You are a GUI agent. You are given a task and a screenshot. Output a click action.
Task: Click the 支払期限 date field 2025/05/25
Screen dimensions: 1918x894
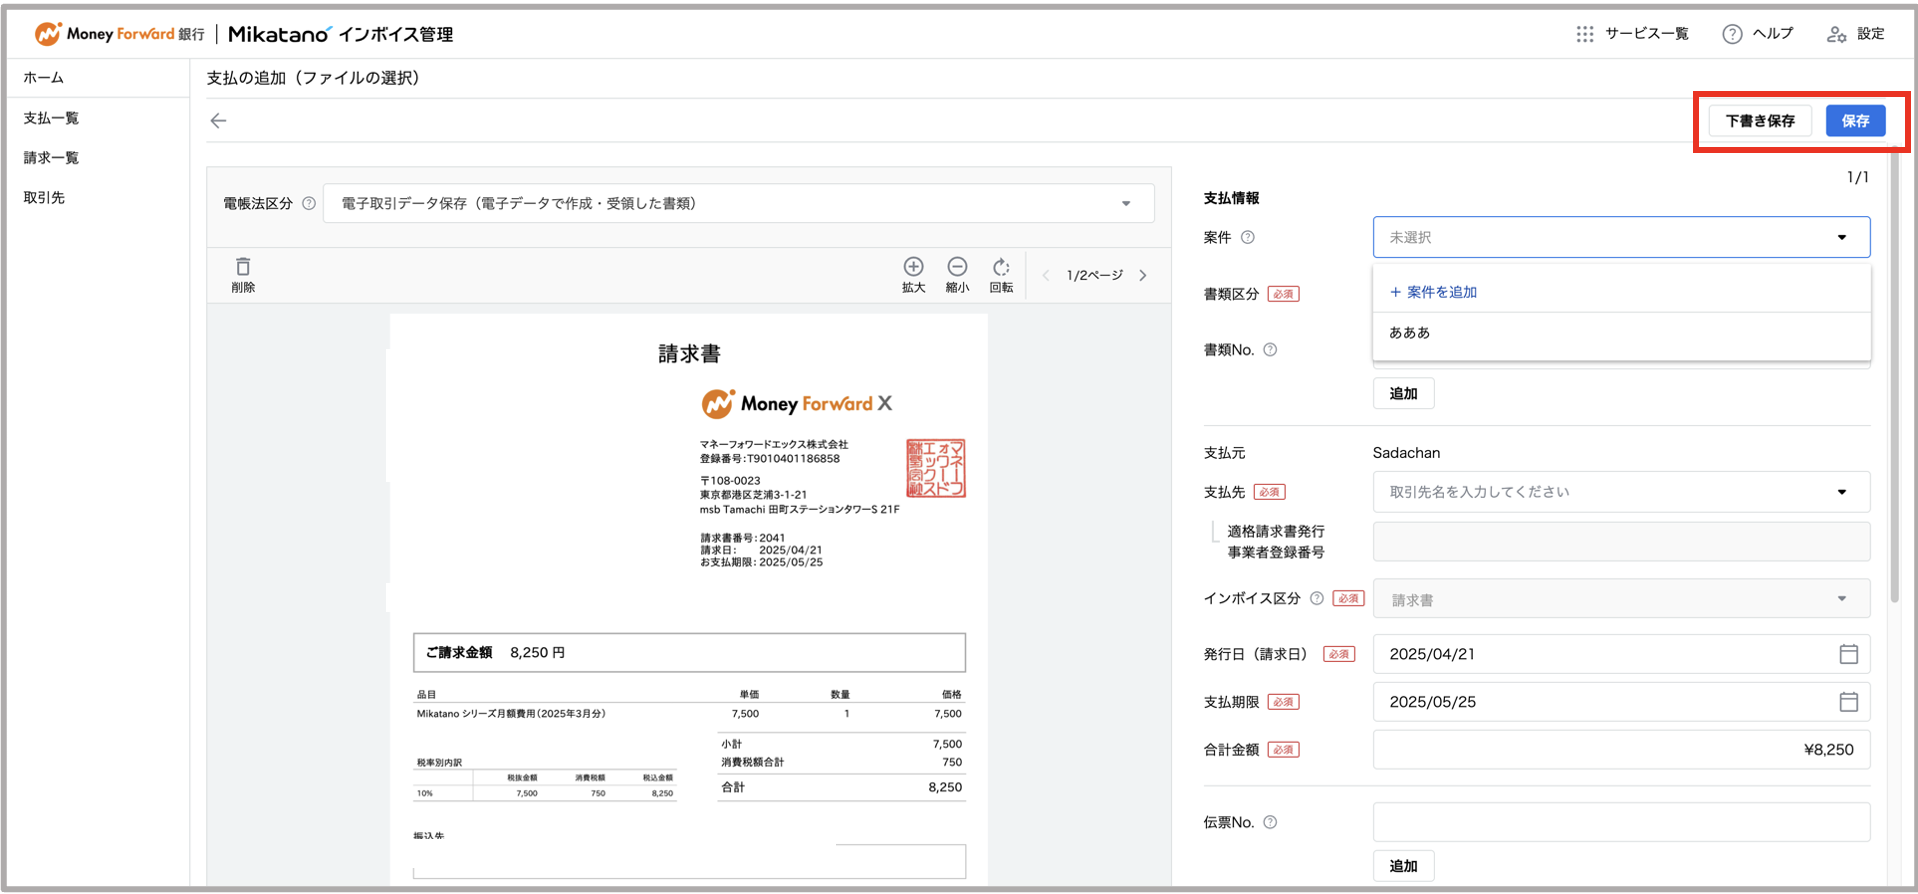point(1621,702)
